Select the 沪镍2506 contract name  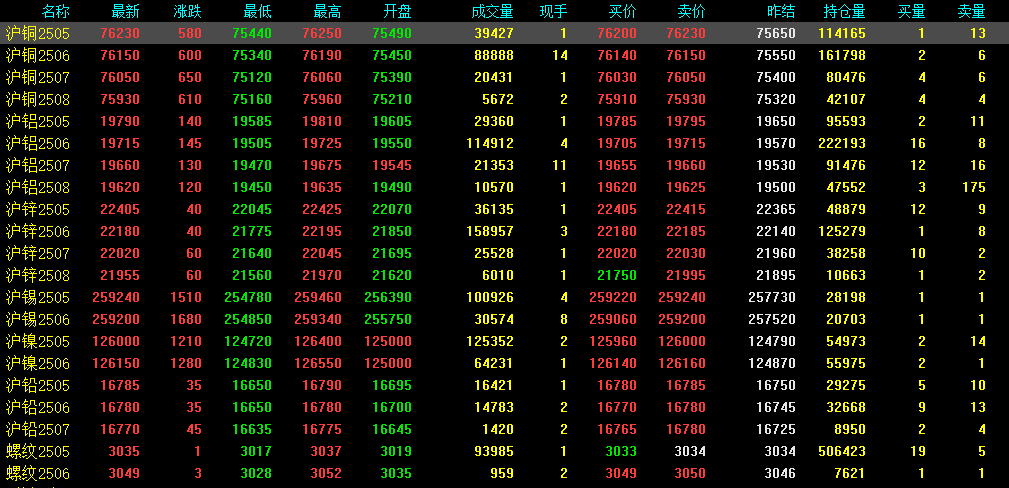(x=37, y=363)
